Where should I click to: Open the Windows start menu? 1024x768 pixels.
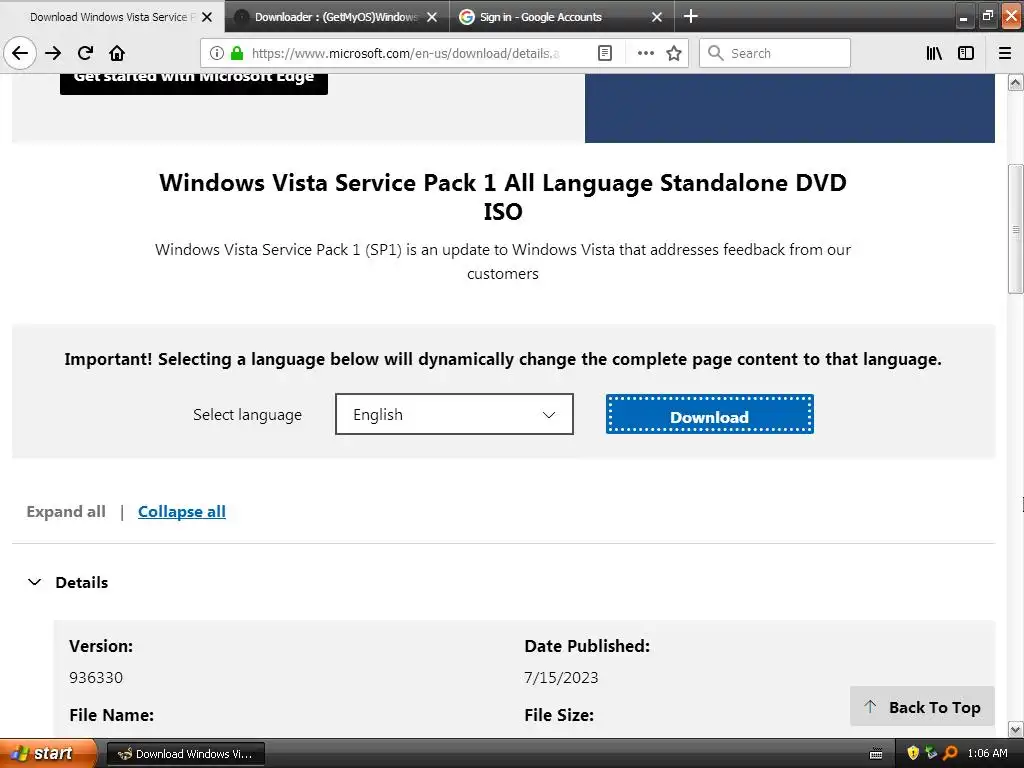(48, 753)
